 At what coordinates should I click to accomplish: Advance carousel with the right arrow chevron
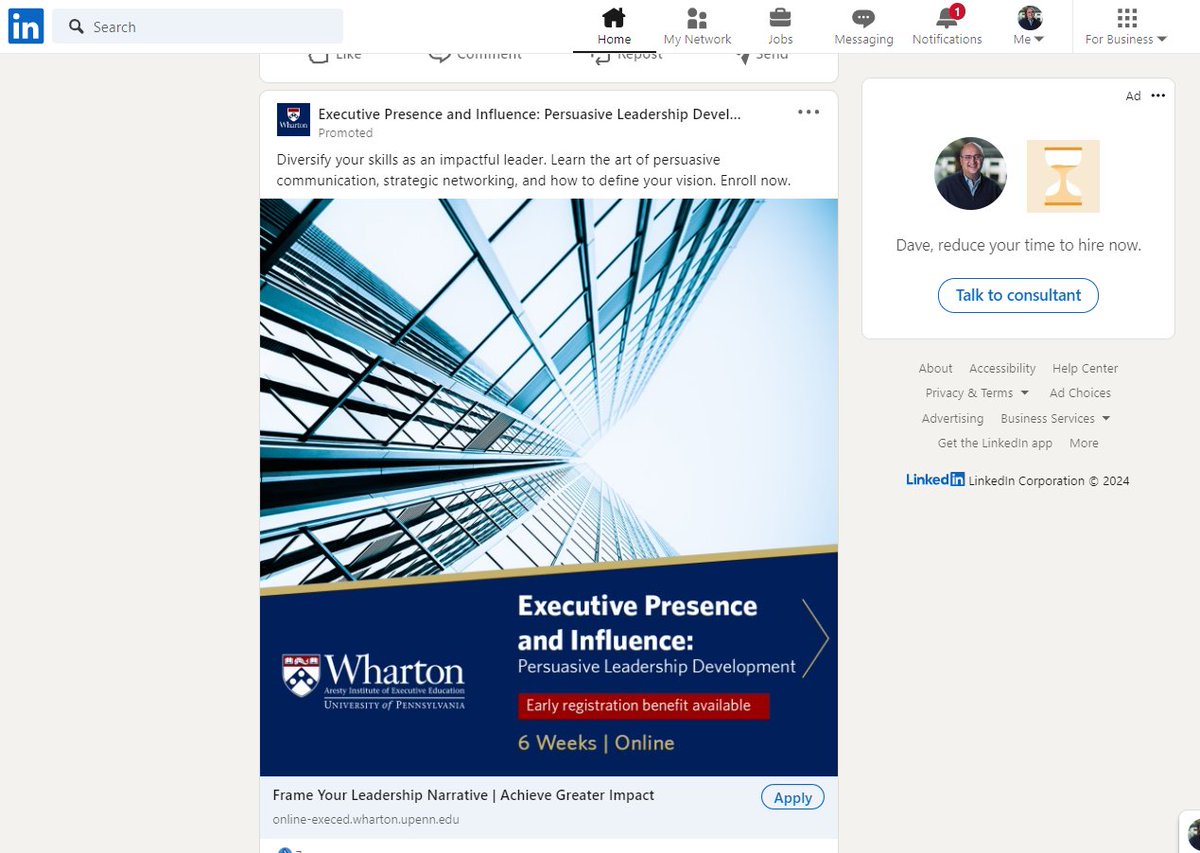tap(816, 639)
